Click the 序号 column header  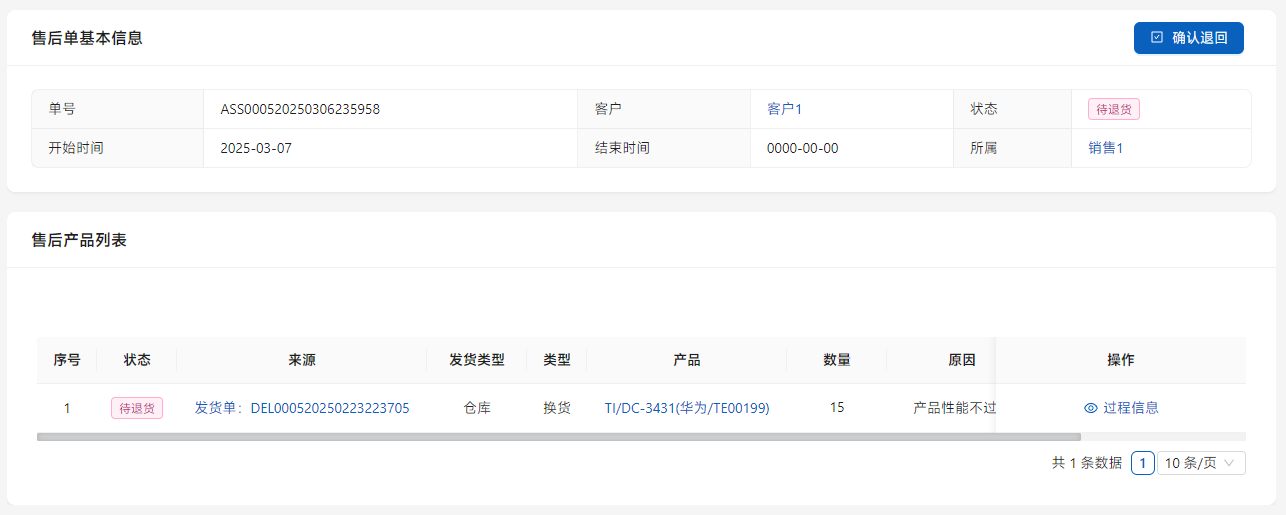[67, 360]
